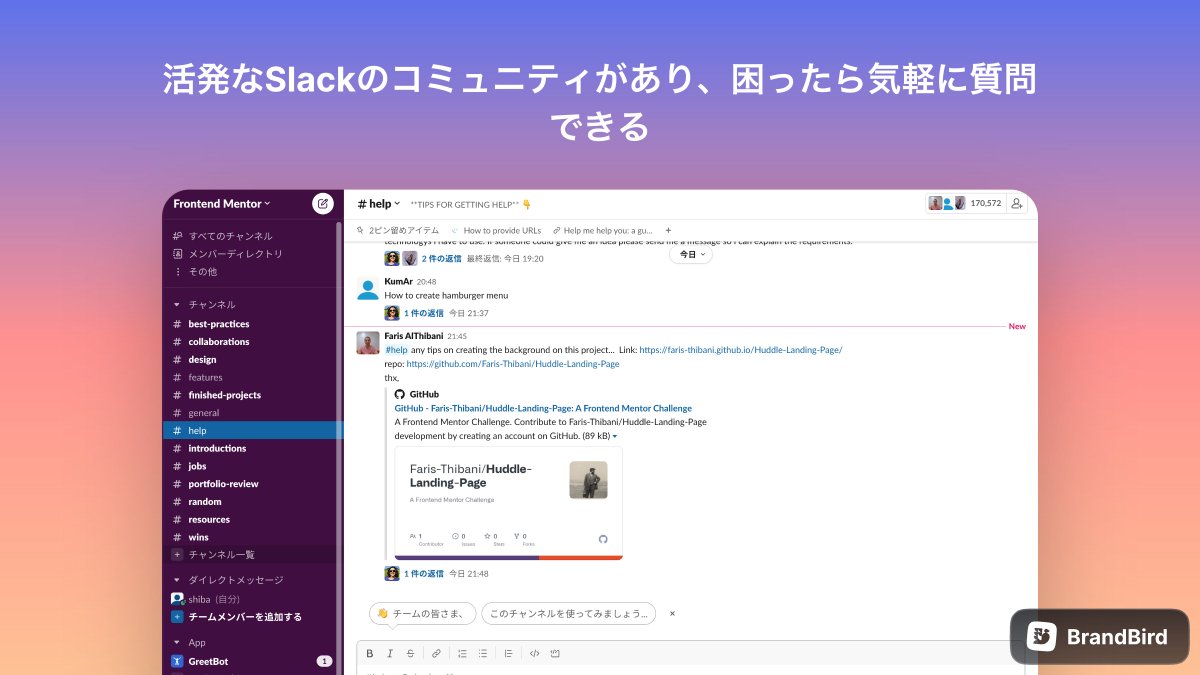Collapse the App section in sidebar
The width and height of the screenshot is (1200, 675).
[x=177, y=643]
